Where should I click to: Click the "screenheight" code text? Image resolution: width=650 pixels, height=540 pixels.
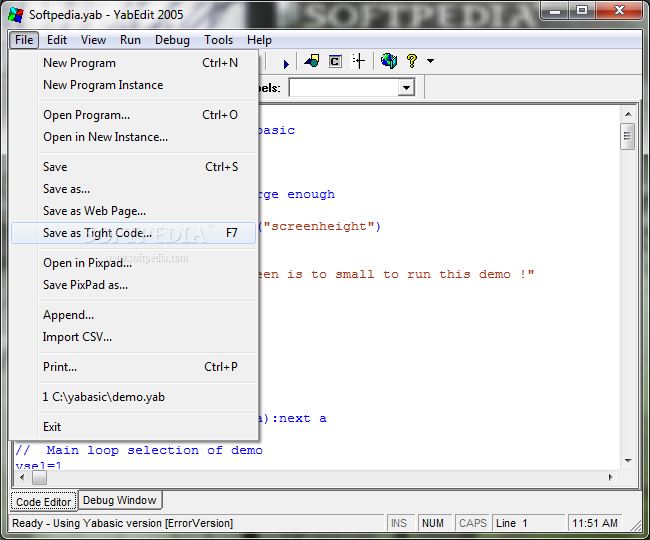(x=318, y=226)
